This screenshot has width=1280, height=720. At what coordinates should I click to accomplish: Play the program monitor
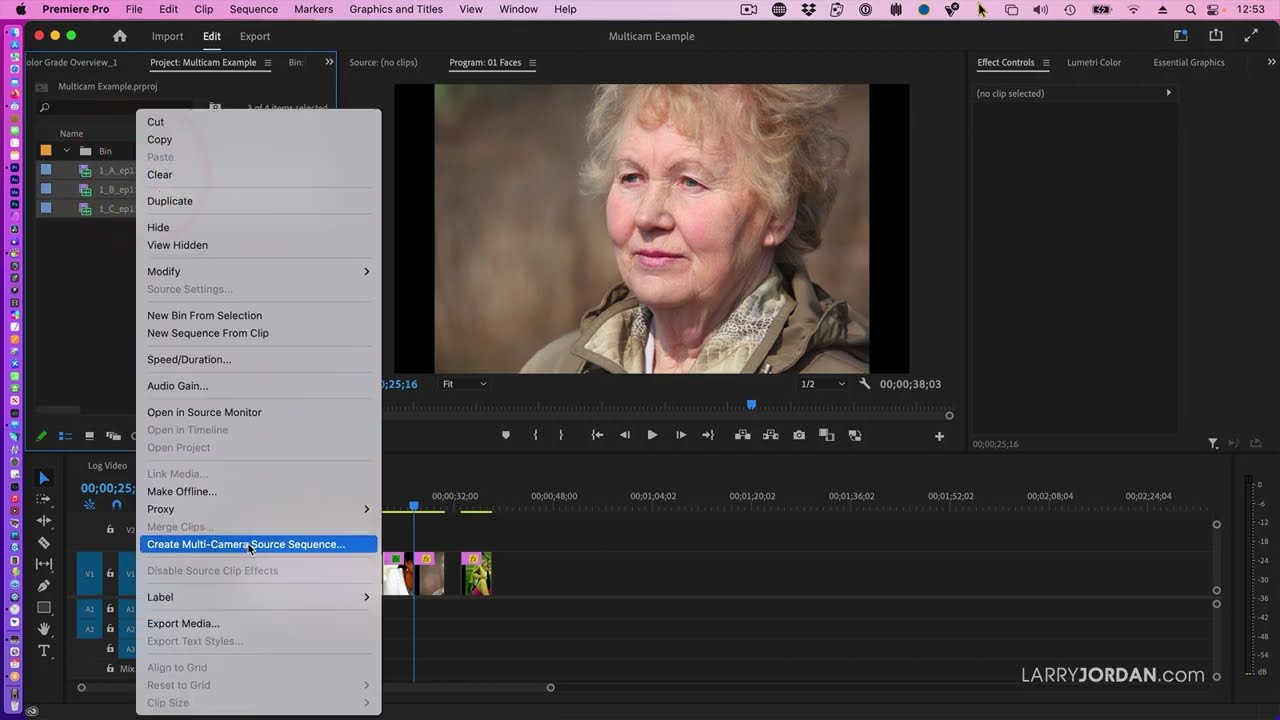[652, 435]
